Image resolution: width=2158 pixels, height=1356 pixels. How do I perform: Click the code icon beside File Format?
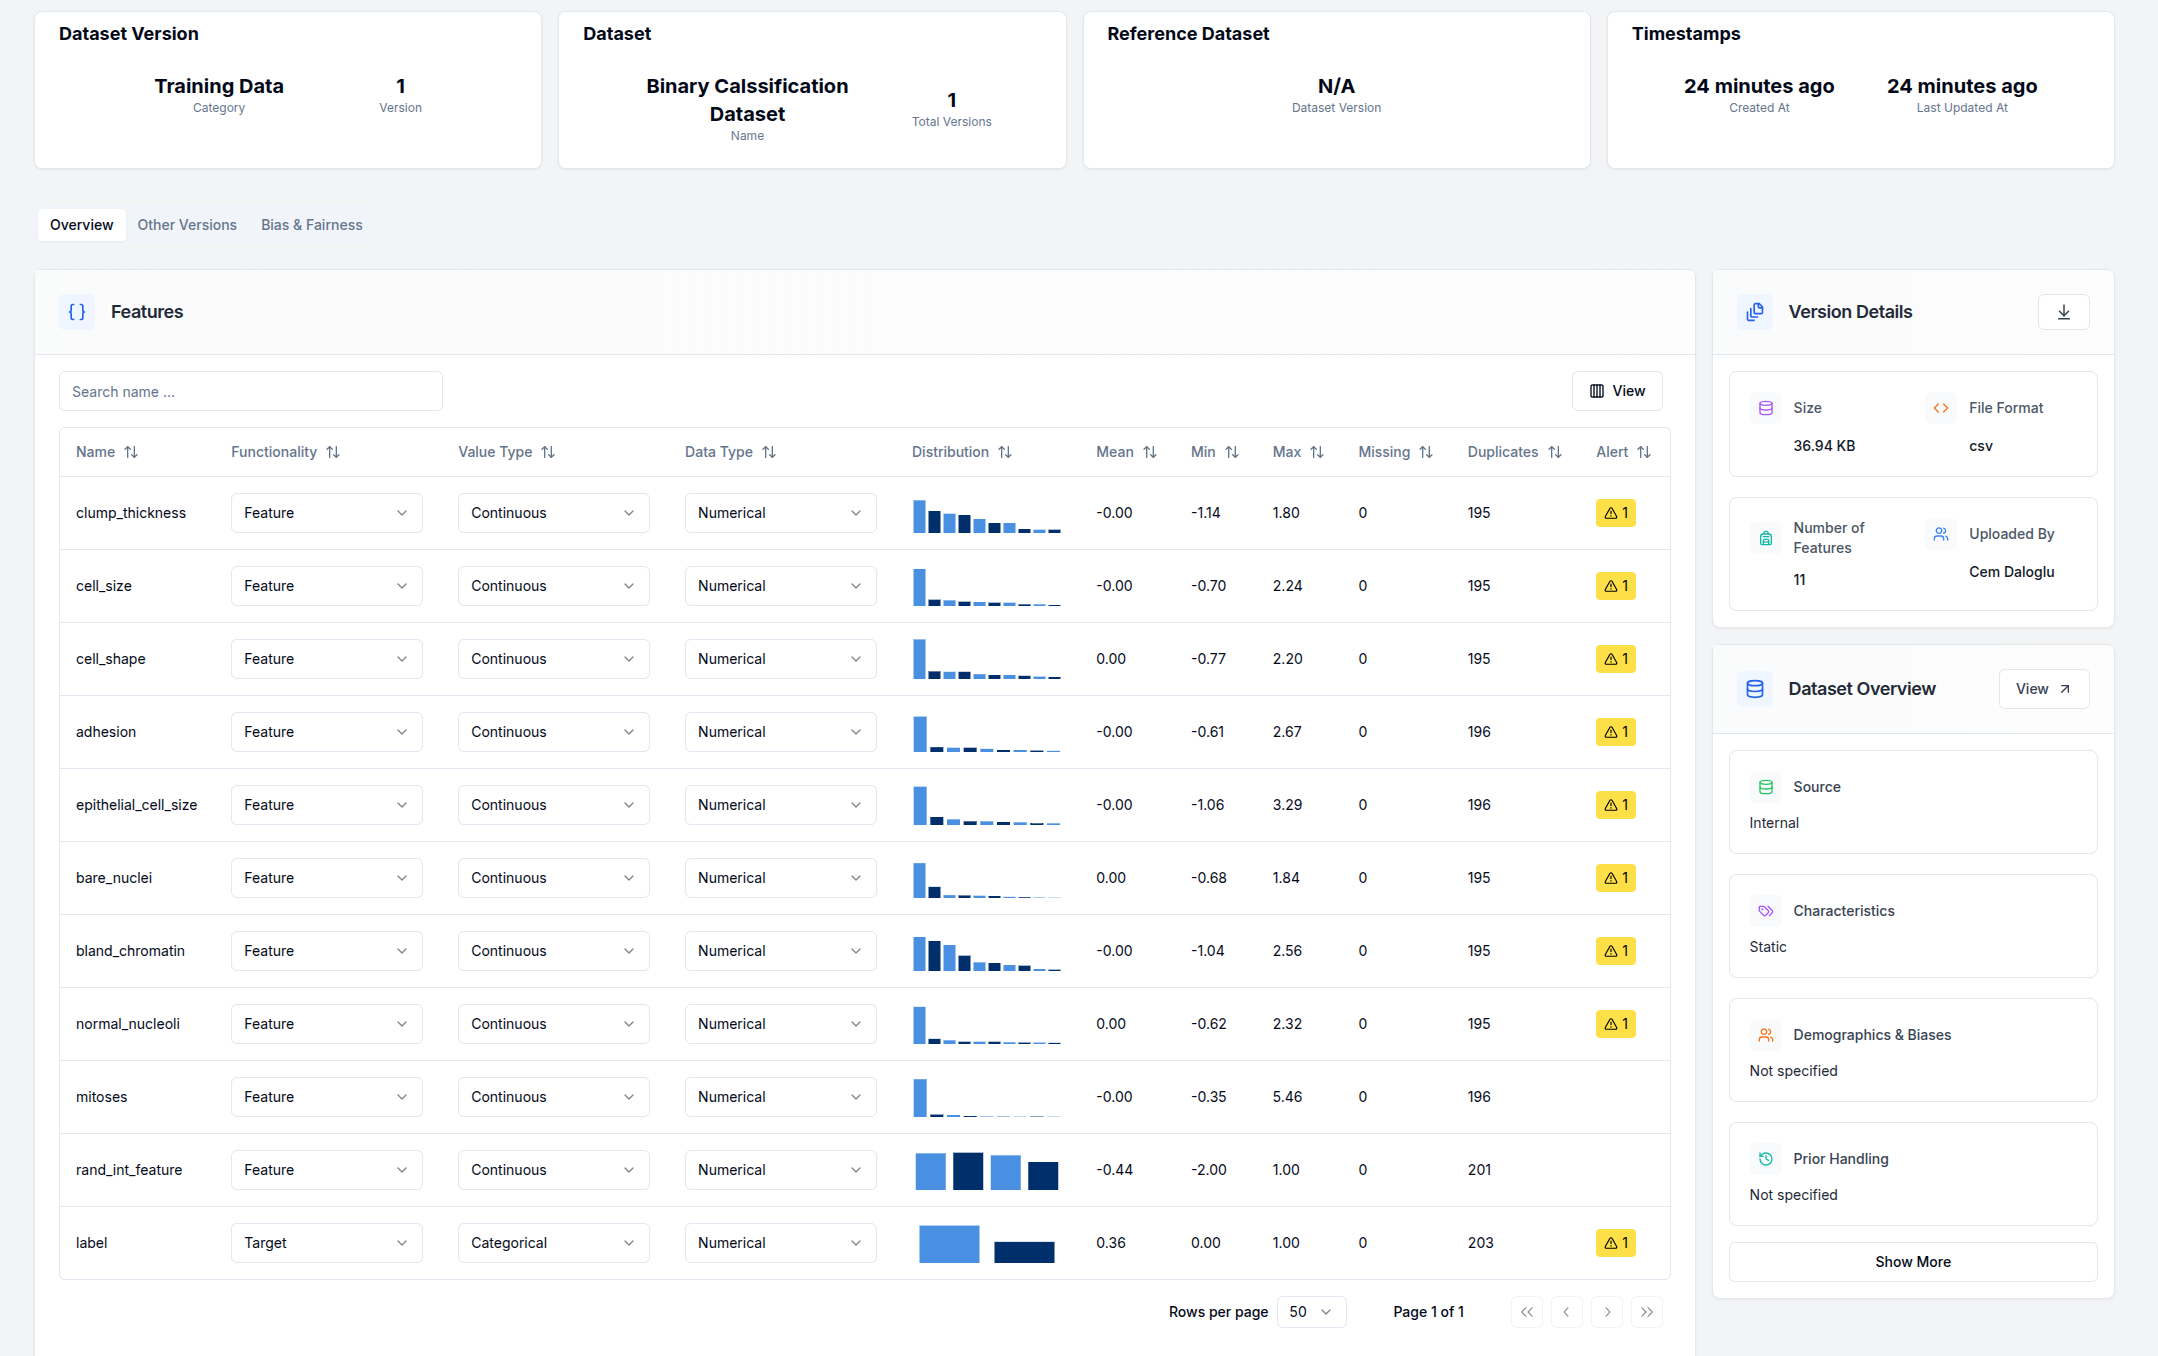click(x=1940, y=408)
